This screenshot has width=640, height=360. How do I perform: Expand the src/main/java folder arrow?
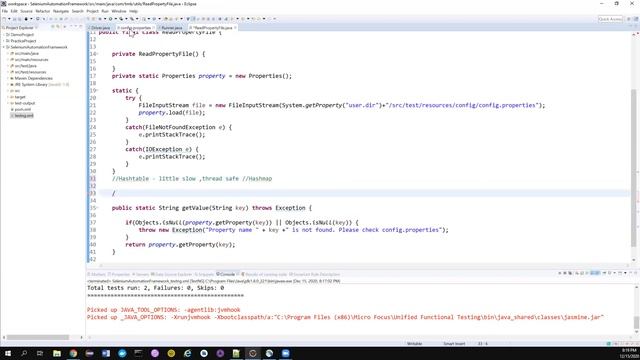(x=8, y=53)
